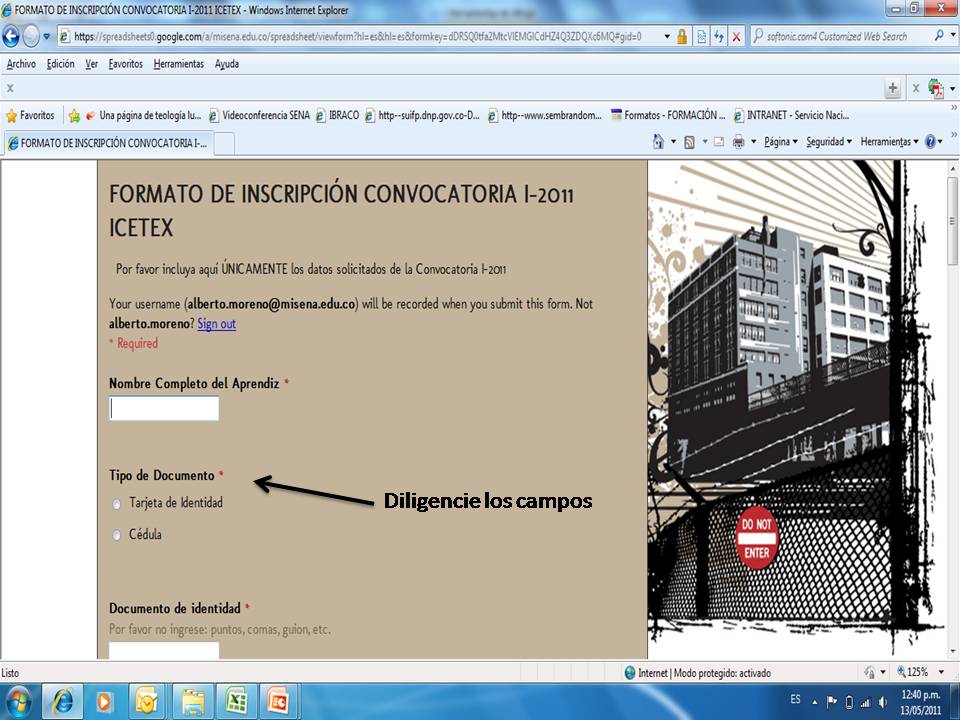Viewport: 960px width, 720px height.
Task: Open the Una página de teología favorite
Action: tap(143, 115)
